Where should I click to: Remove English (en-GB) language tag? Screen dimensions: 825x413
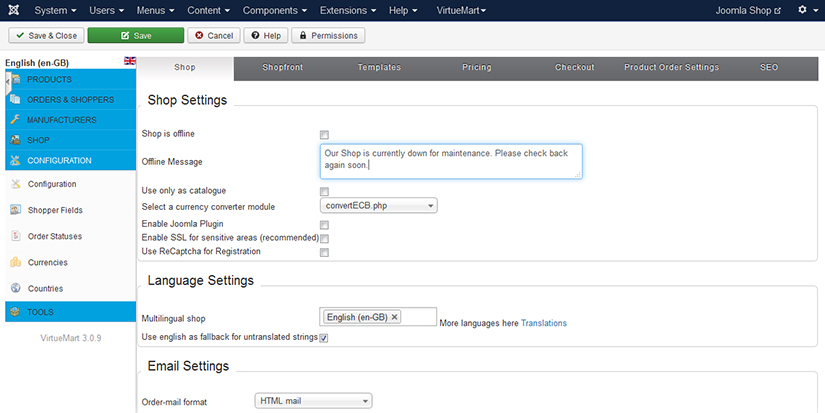[395, 317]
